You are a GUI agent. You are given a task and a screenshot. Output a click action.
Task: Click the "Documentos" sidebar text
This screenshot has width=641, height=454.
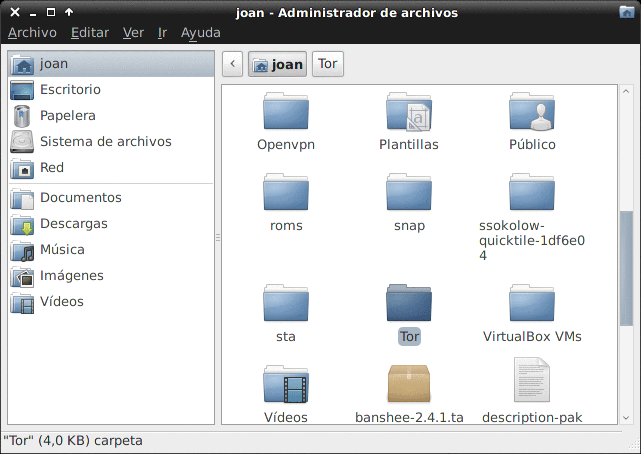coord(81,198)
